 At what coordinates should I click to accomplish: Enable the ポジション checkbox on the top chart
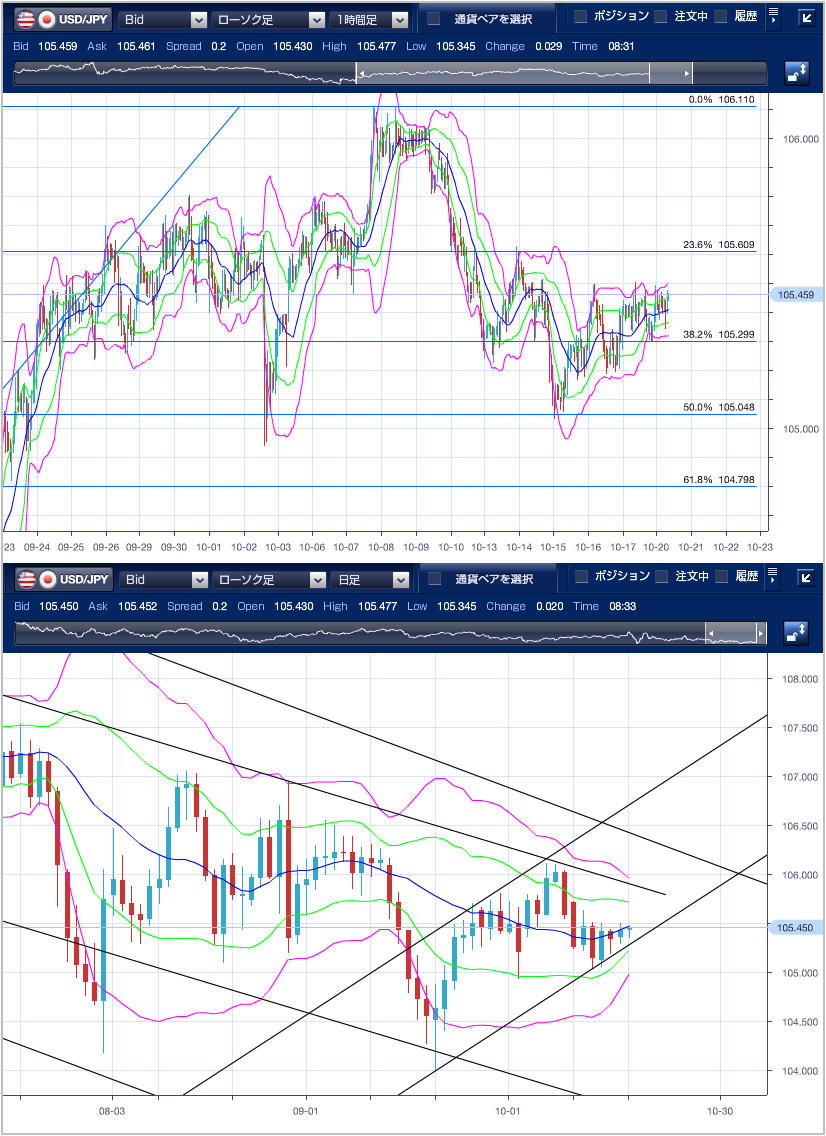point(580,17)
